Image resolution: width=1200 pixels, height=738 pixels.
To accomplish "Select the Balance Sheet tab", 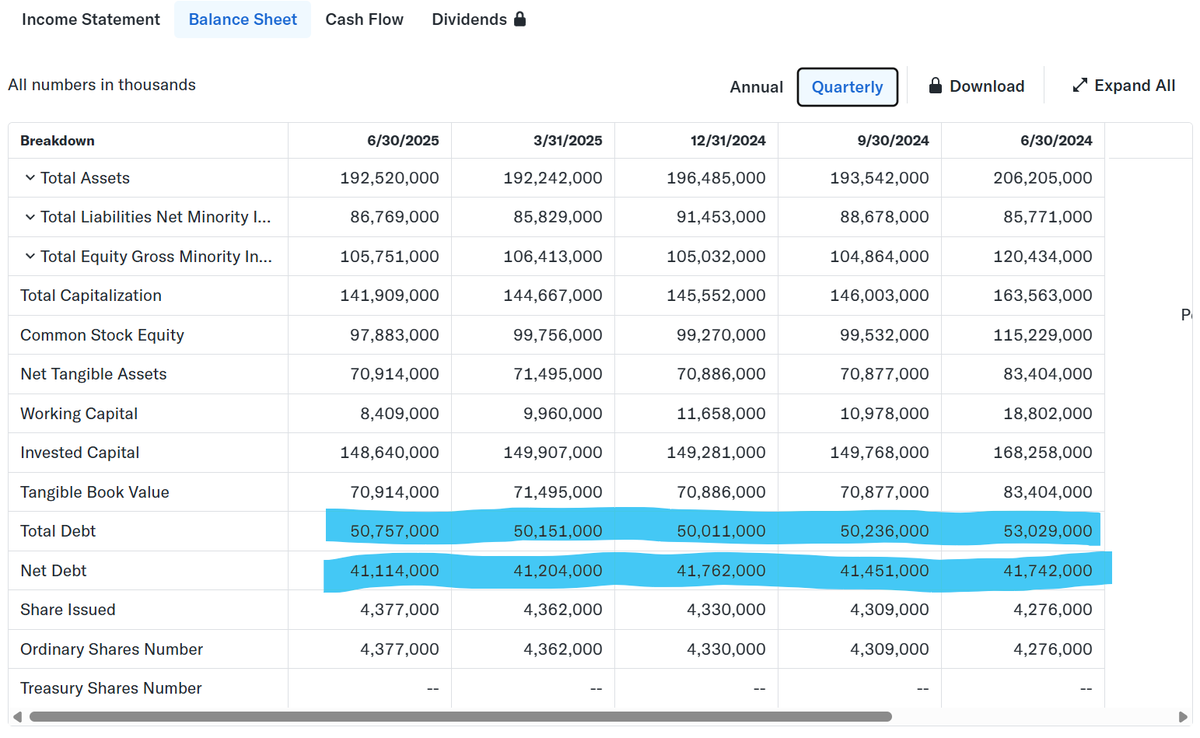I will click(243, 19).
